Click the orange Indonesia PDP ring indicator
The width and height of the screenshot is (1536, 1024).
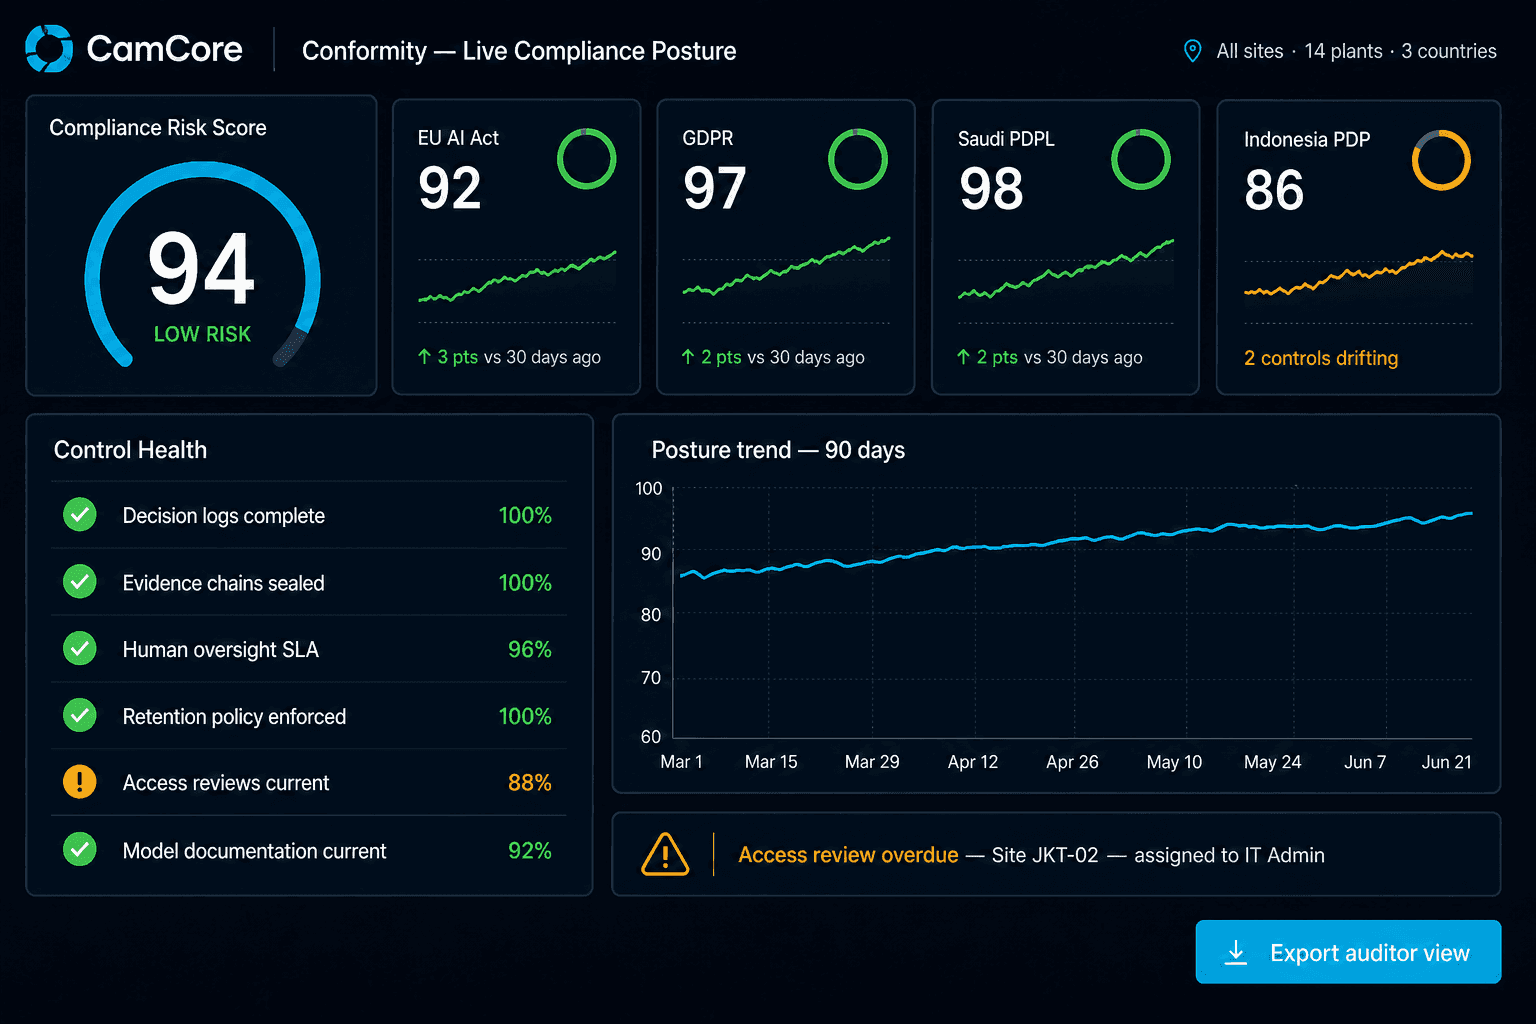coord(1441,160)
